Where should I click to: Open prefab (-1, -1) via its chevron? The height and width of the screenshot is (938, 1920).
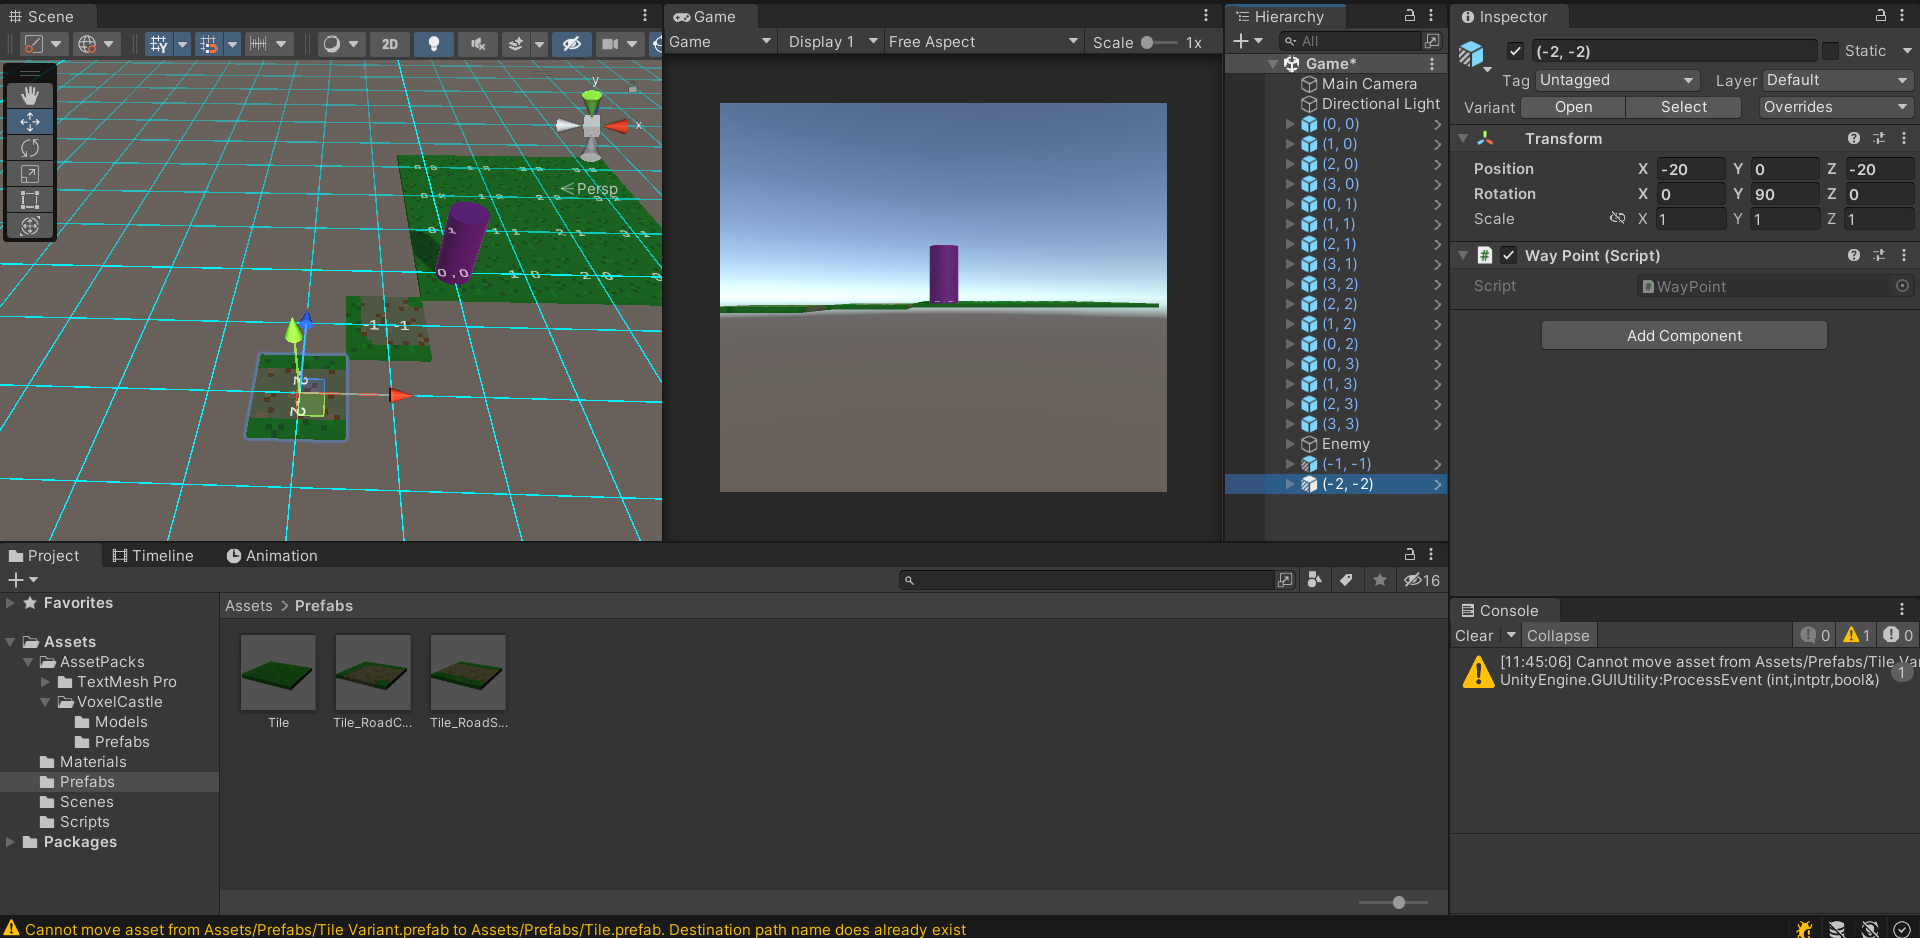point(1437,464)
